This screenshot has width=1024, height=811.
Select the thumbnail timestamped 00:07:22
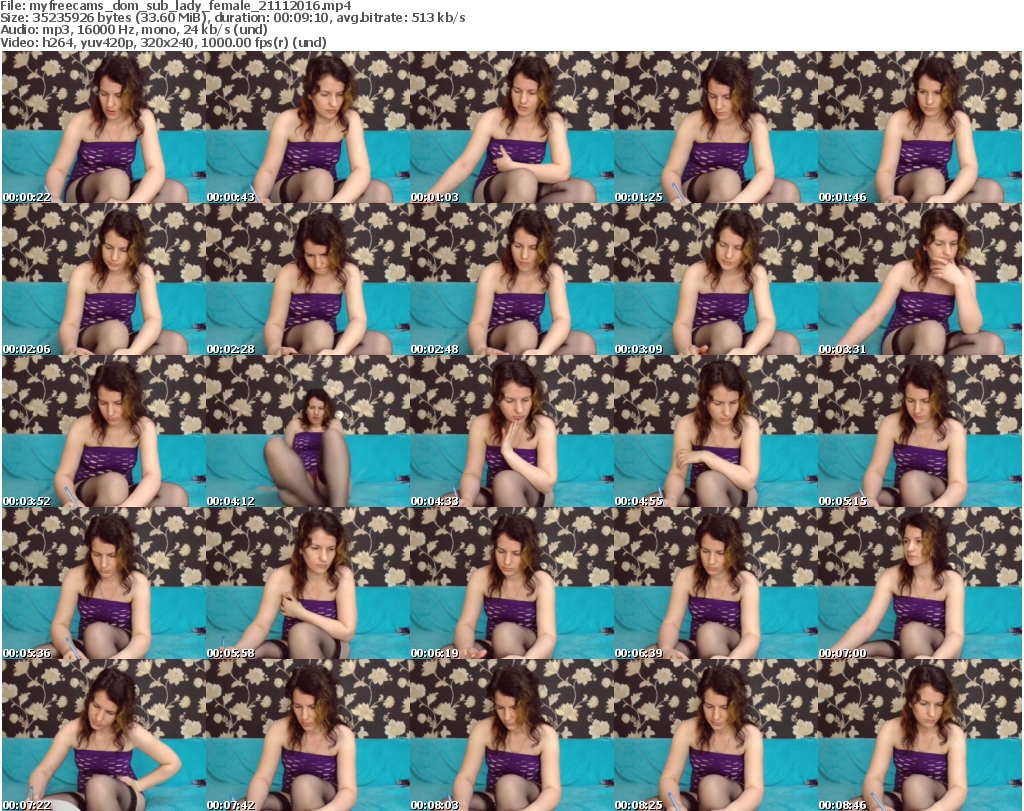104,735
